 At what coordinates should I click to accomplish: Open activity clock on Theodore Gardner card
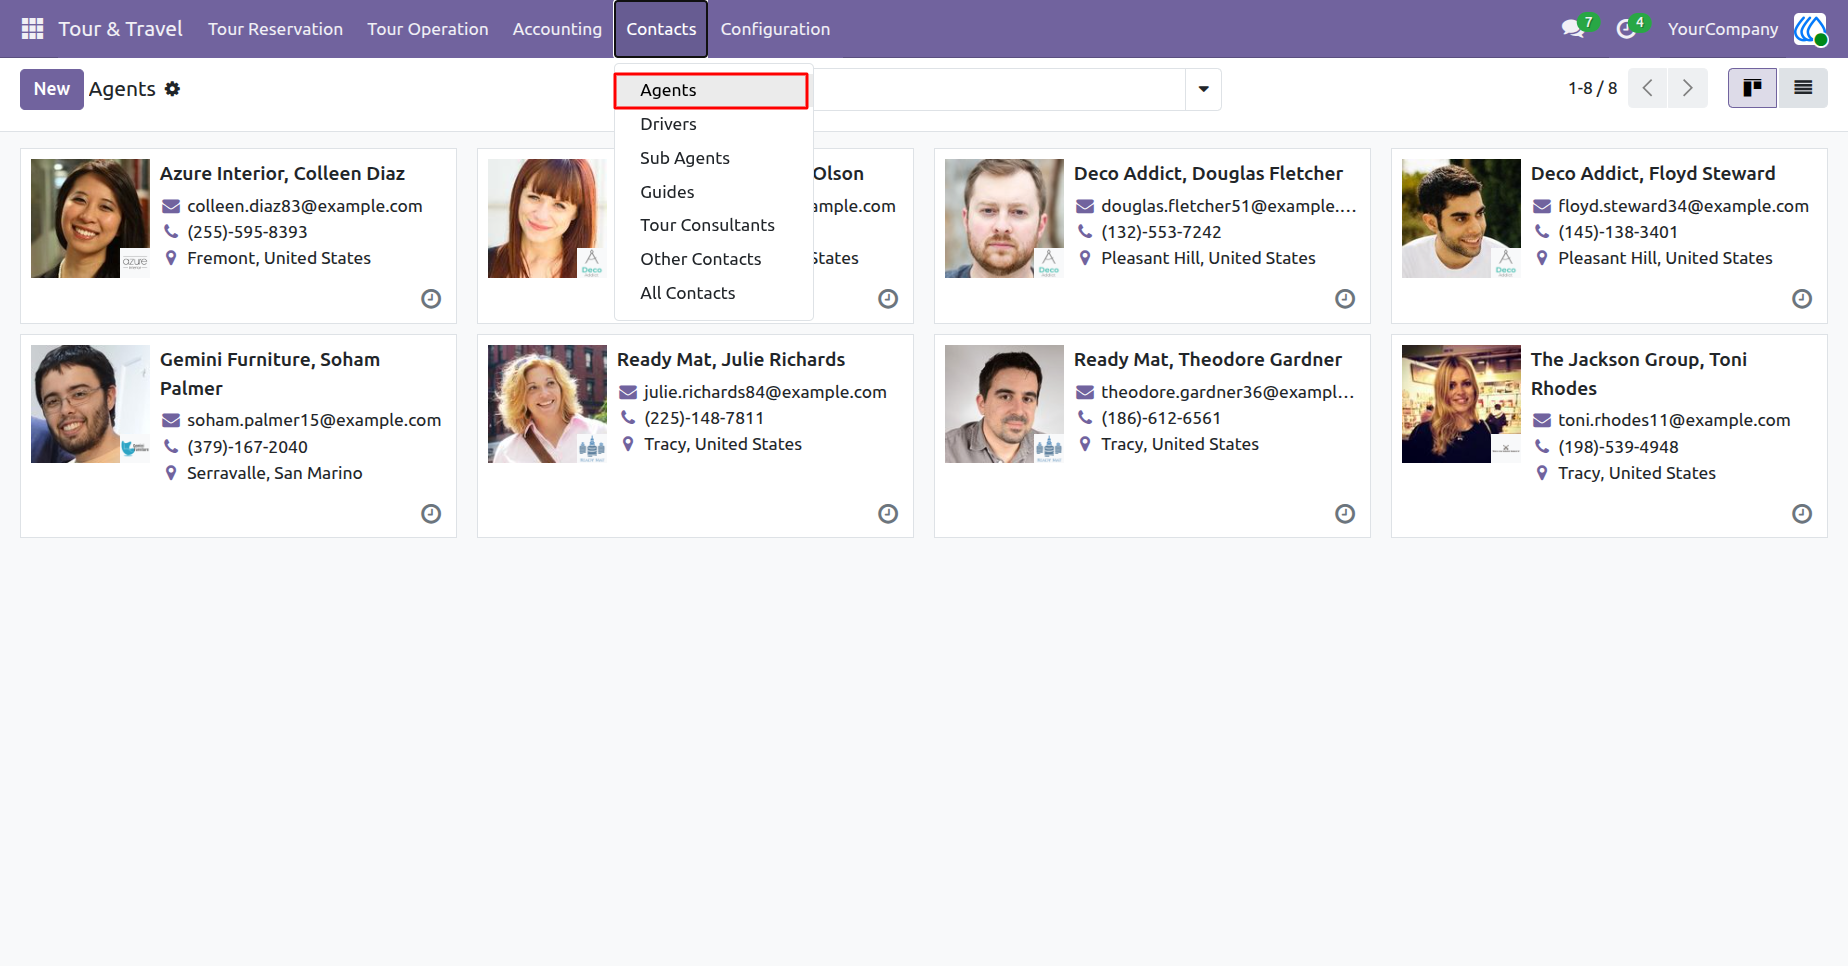1345,514
